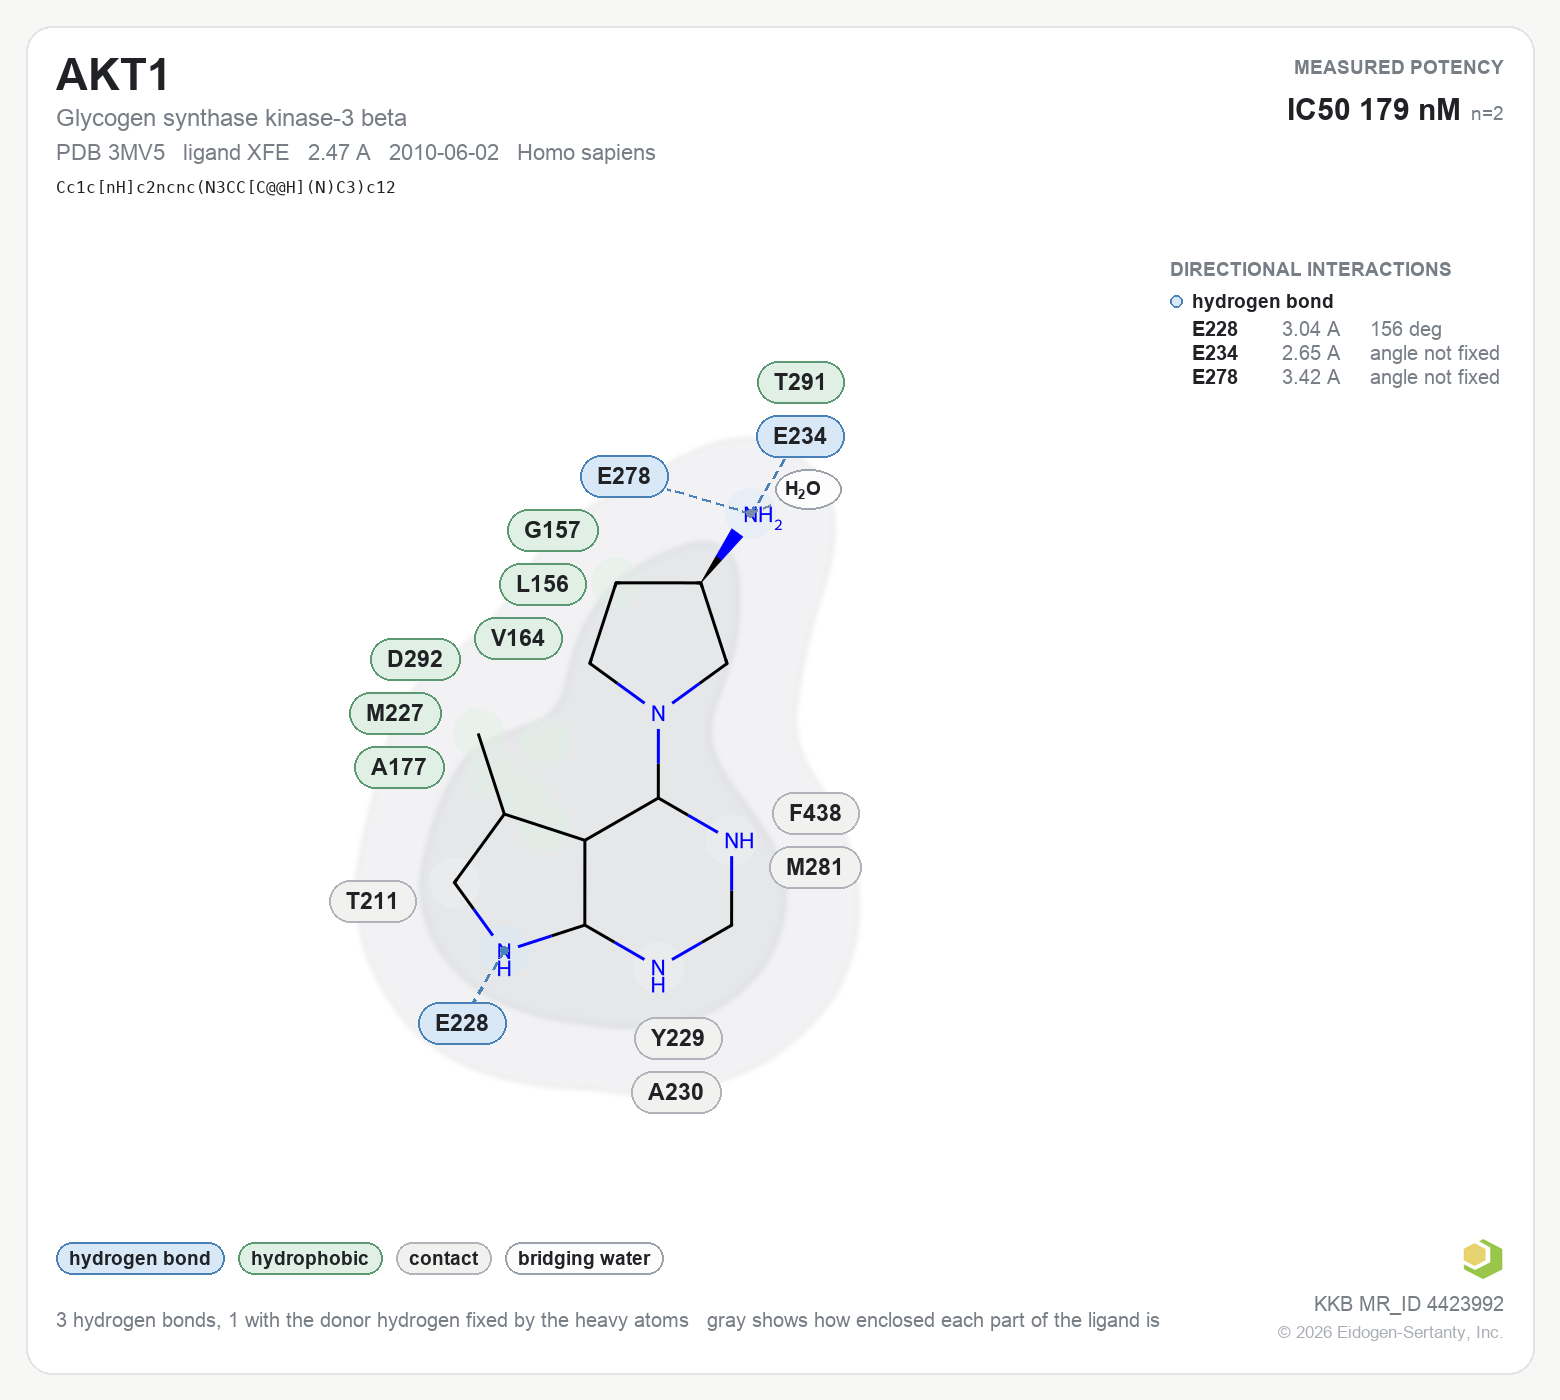The image size is (1560, 1400).
Task: Click the 156 deg angle value
Action: coord(1406,329)
